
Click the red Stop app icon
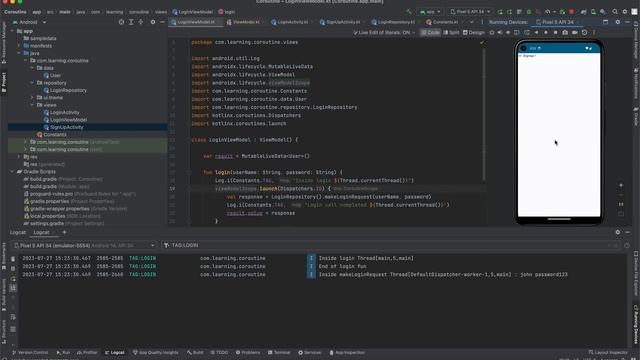coord(571,12)
